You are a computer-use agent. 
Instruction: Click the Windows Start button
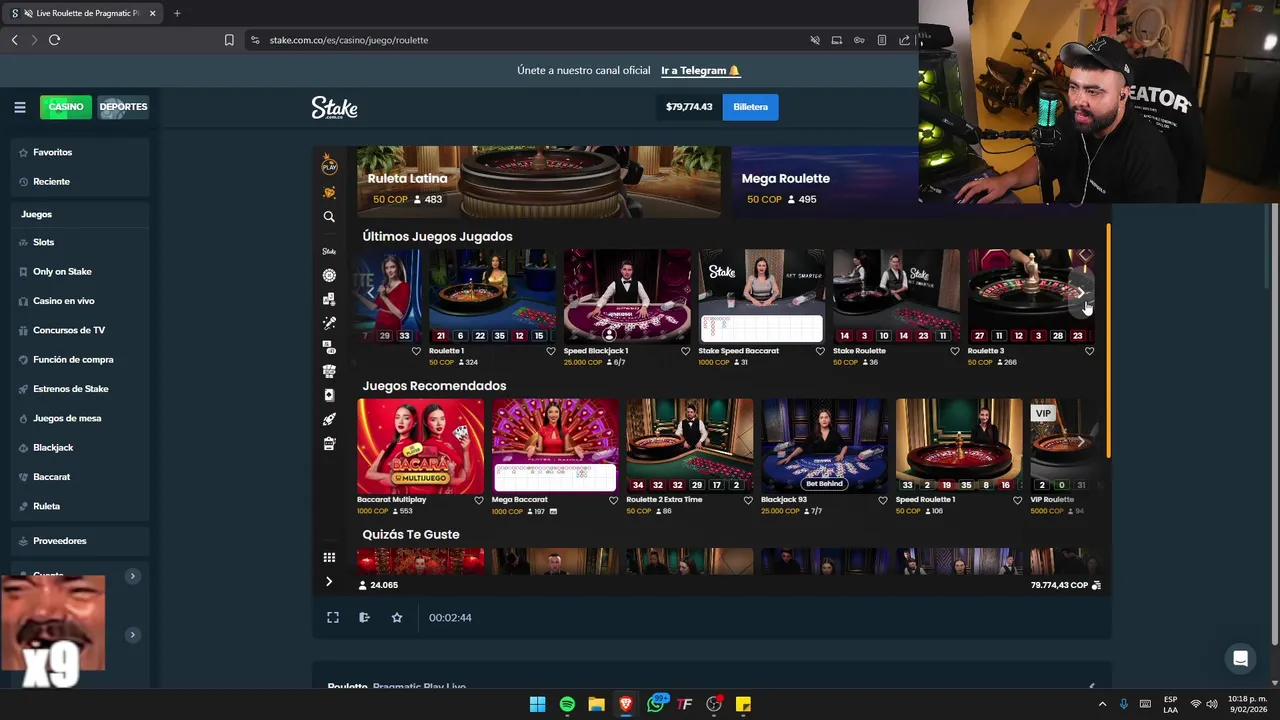tap(537, 704)
